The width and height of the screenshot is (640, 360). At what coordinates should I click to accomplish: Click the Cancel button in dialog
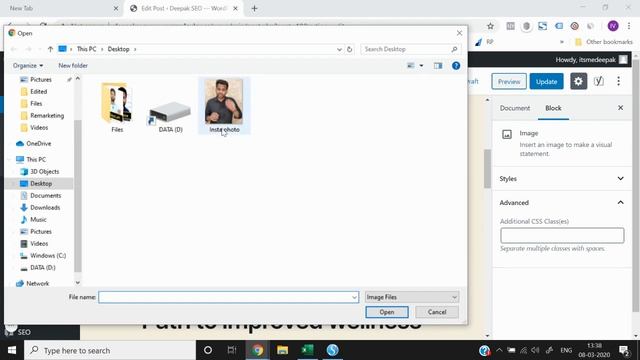(x=437, y=312)
